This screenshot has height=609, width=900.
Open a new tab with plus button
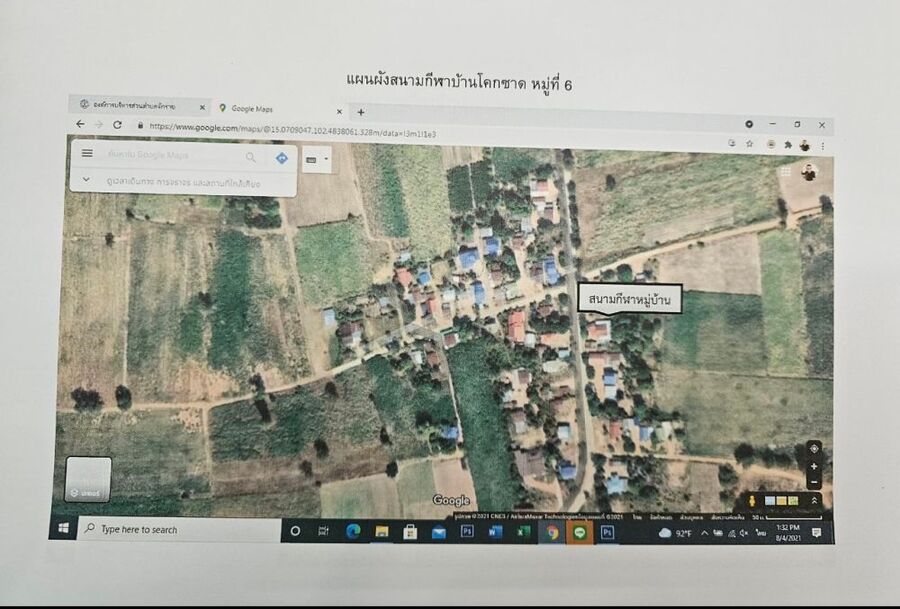pos(361,112)
